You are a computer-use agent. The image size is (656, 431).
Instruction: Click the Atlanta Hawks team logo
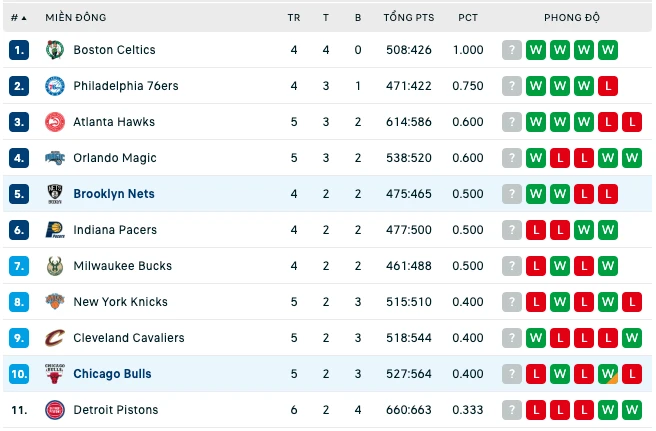[55, 122]
